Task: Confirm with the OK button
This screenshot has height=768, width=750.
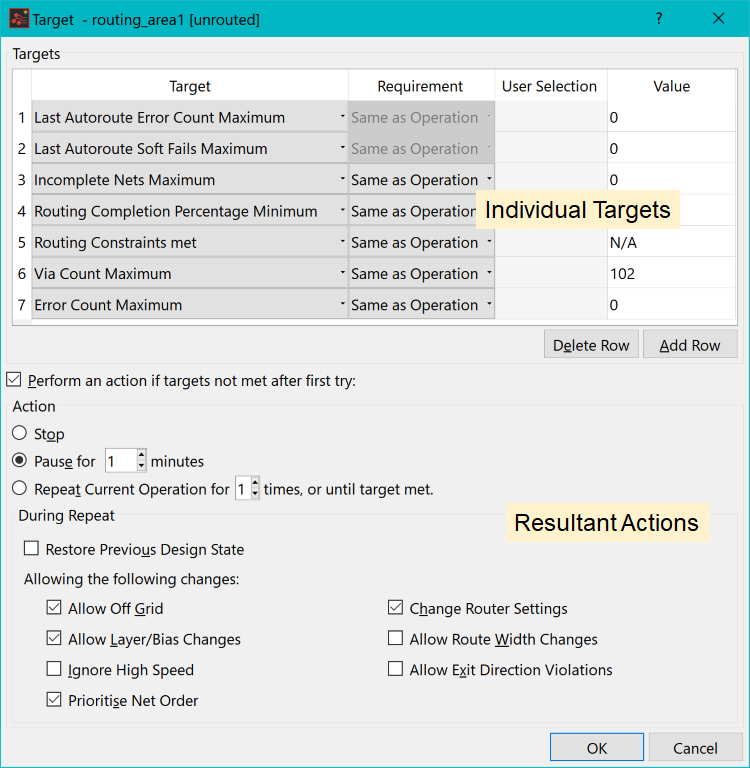Action: tap(597, 747)
